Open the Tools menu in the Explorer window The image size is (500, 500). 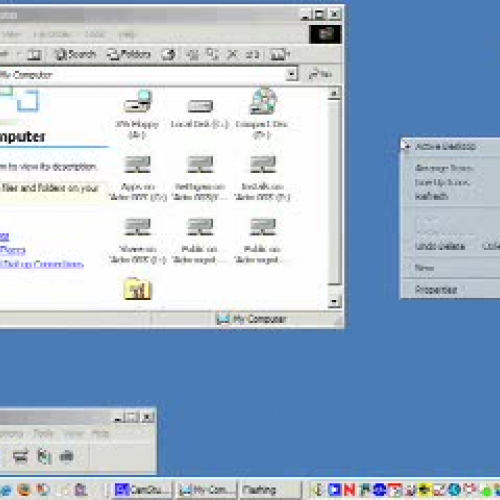pyautogui.click(x=95, y=34)
